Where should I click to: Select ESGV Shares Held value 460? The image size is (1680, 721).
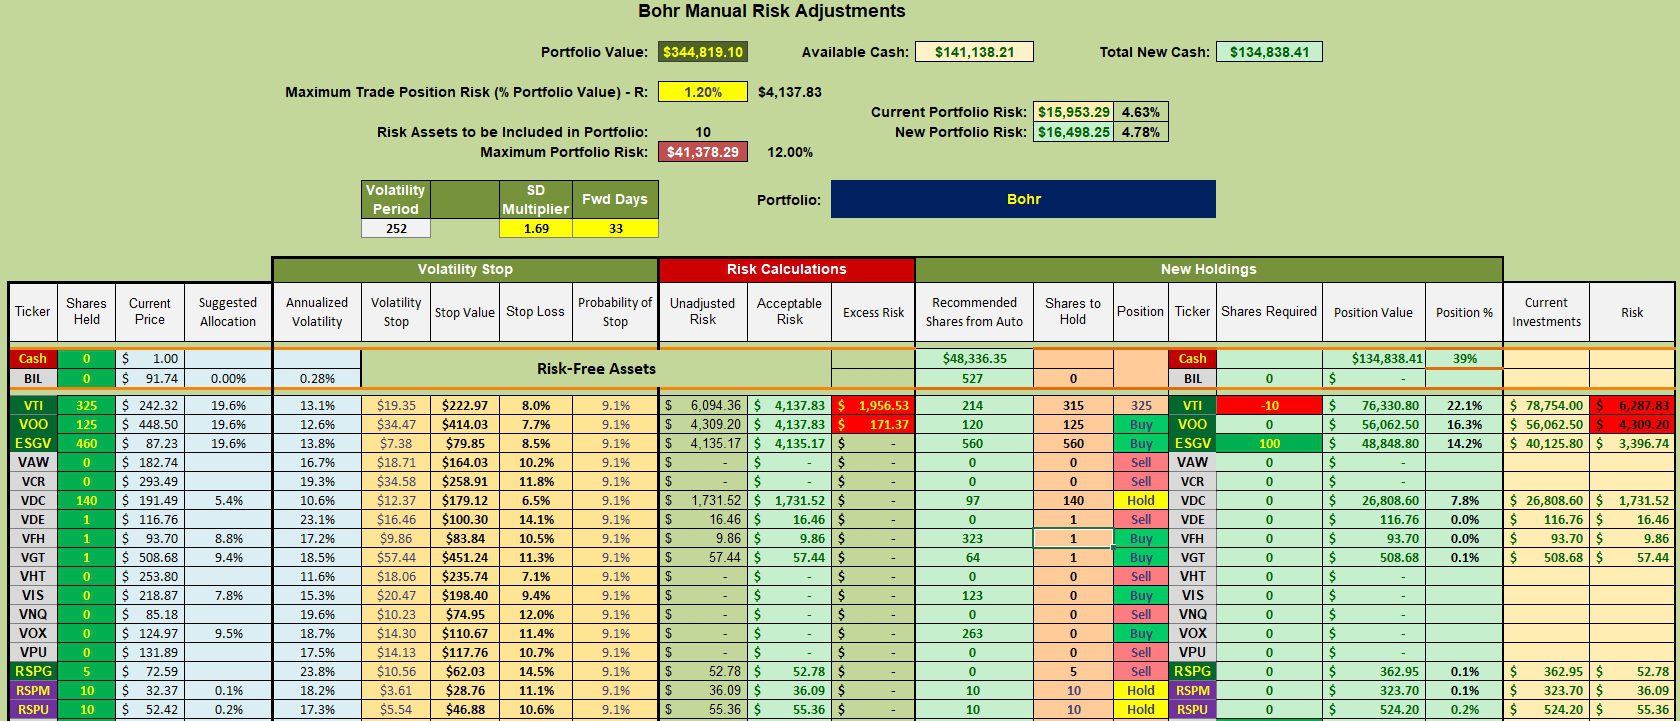[87, 444]
